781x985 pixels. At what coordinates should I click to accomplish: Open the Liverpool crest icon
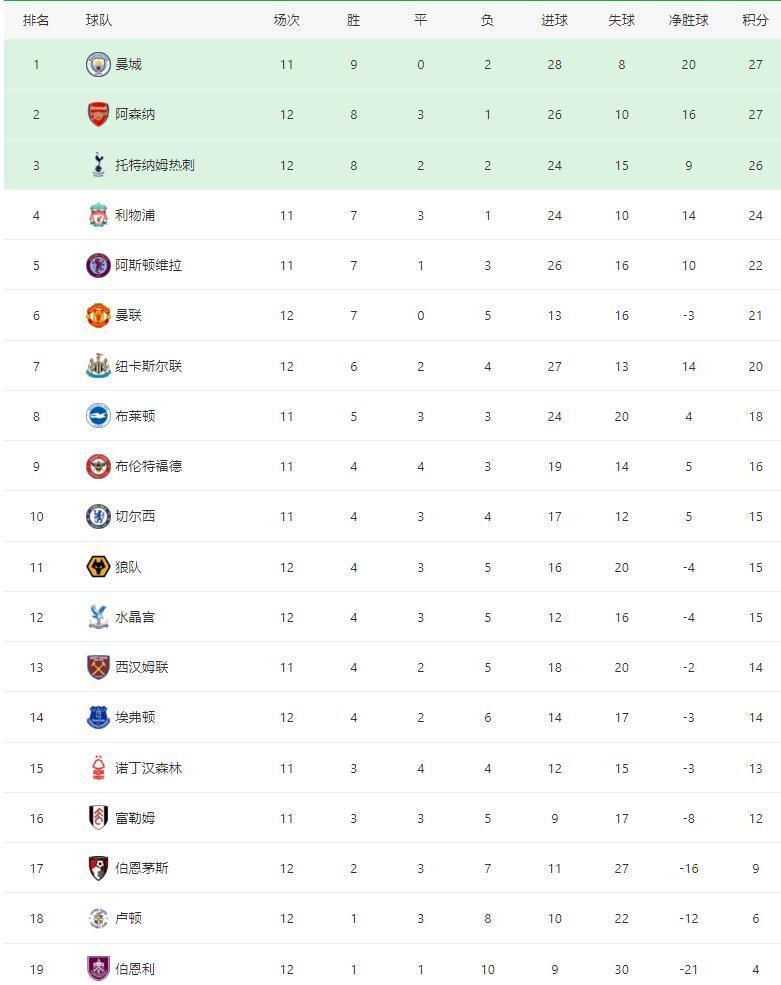click(x=98, y=215)
